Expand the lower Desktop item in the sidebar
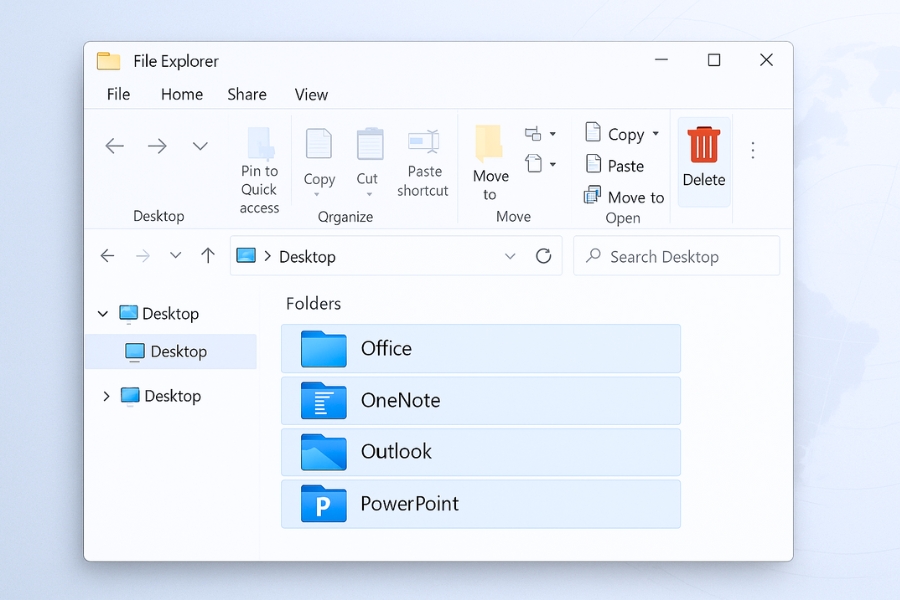Screen dimensions: 900x600 tap(107, 396)
